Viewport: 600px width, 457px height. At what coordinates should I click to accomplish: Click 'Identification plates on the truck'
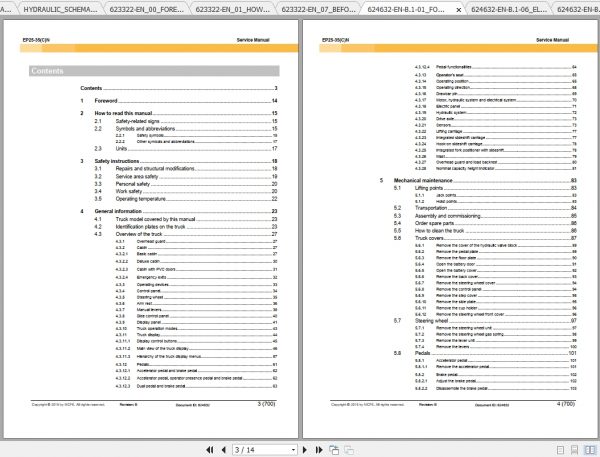coord(150,227)
